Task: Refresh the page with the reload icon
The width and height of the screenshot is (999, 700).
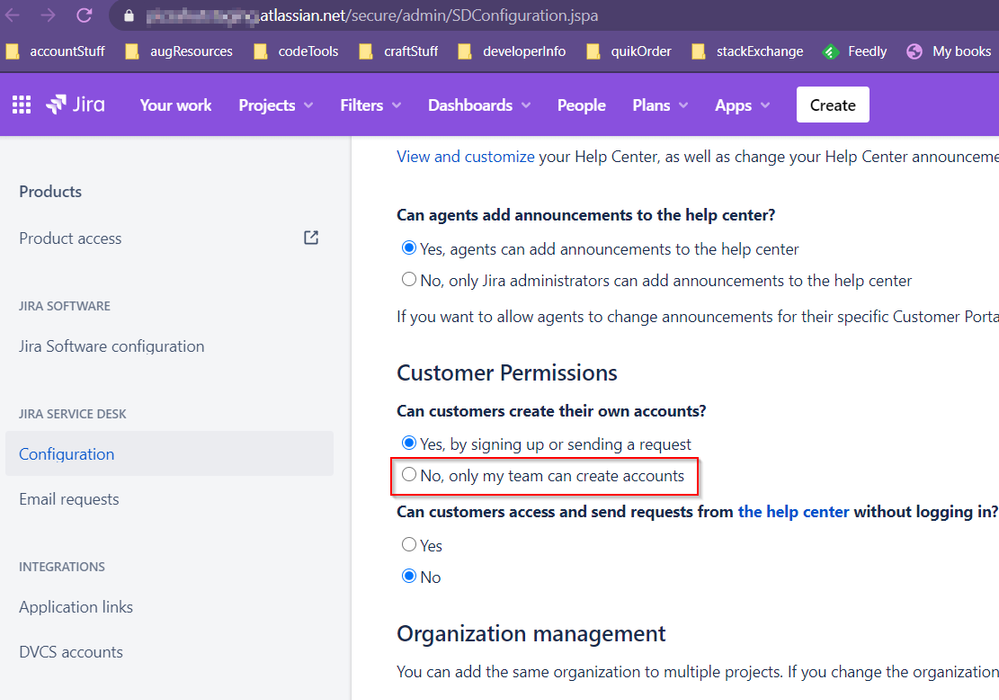Action: coord(82,15)
